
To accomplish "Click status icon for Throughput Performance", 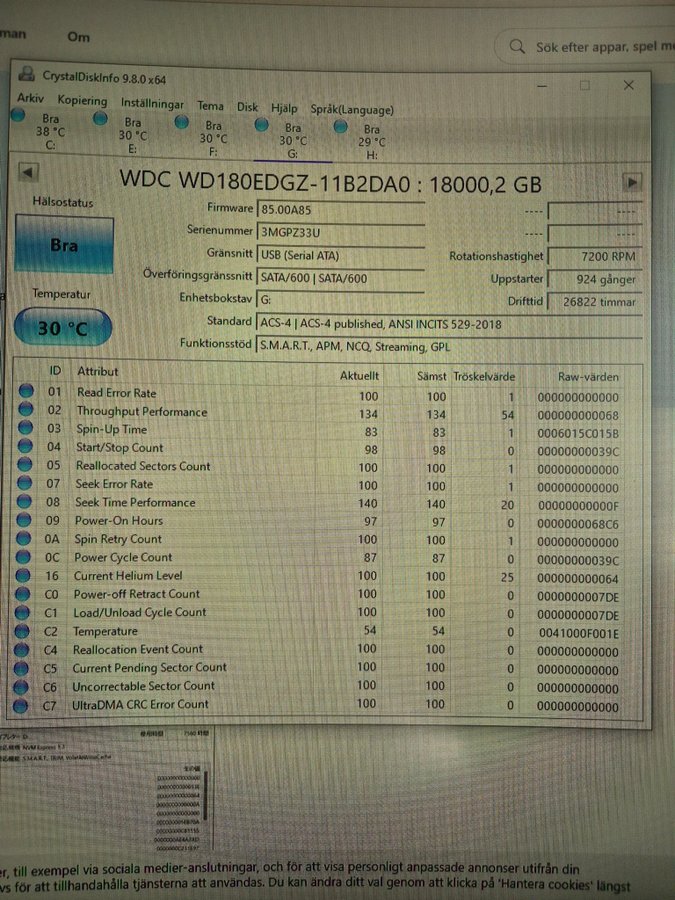I will click(x=25, y=409).
